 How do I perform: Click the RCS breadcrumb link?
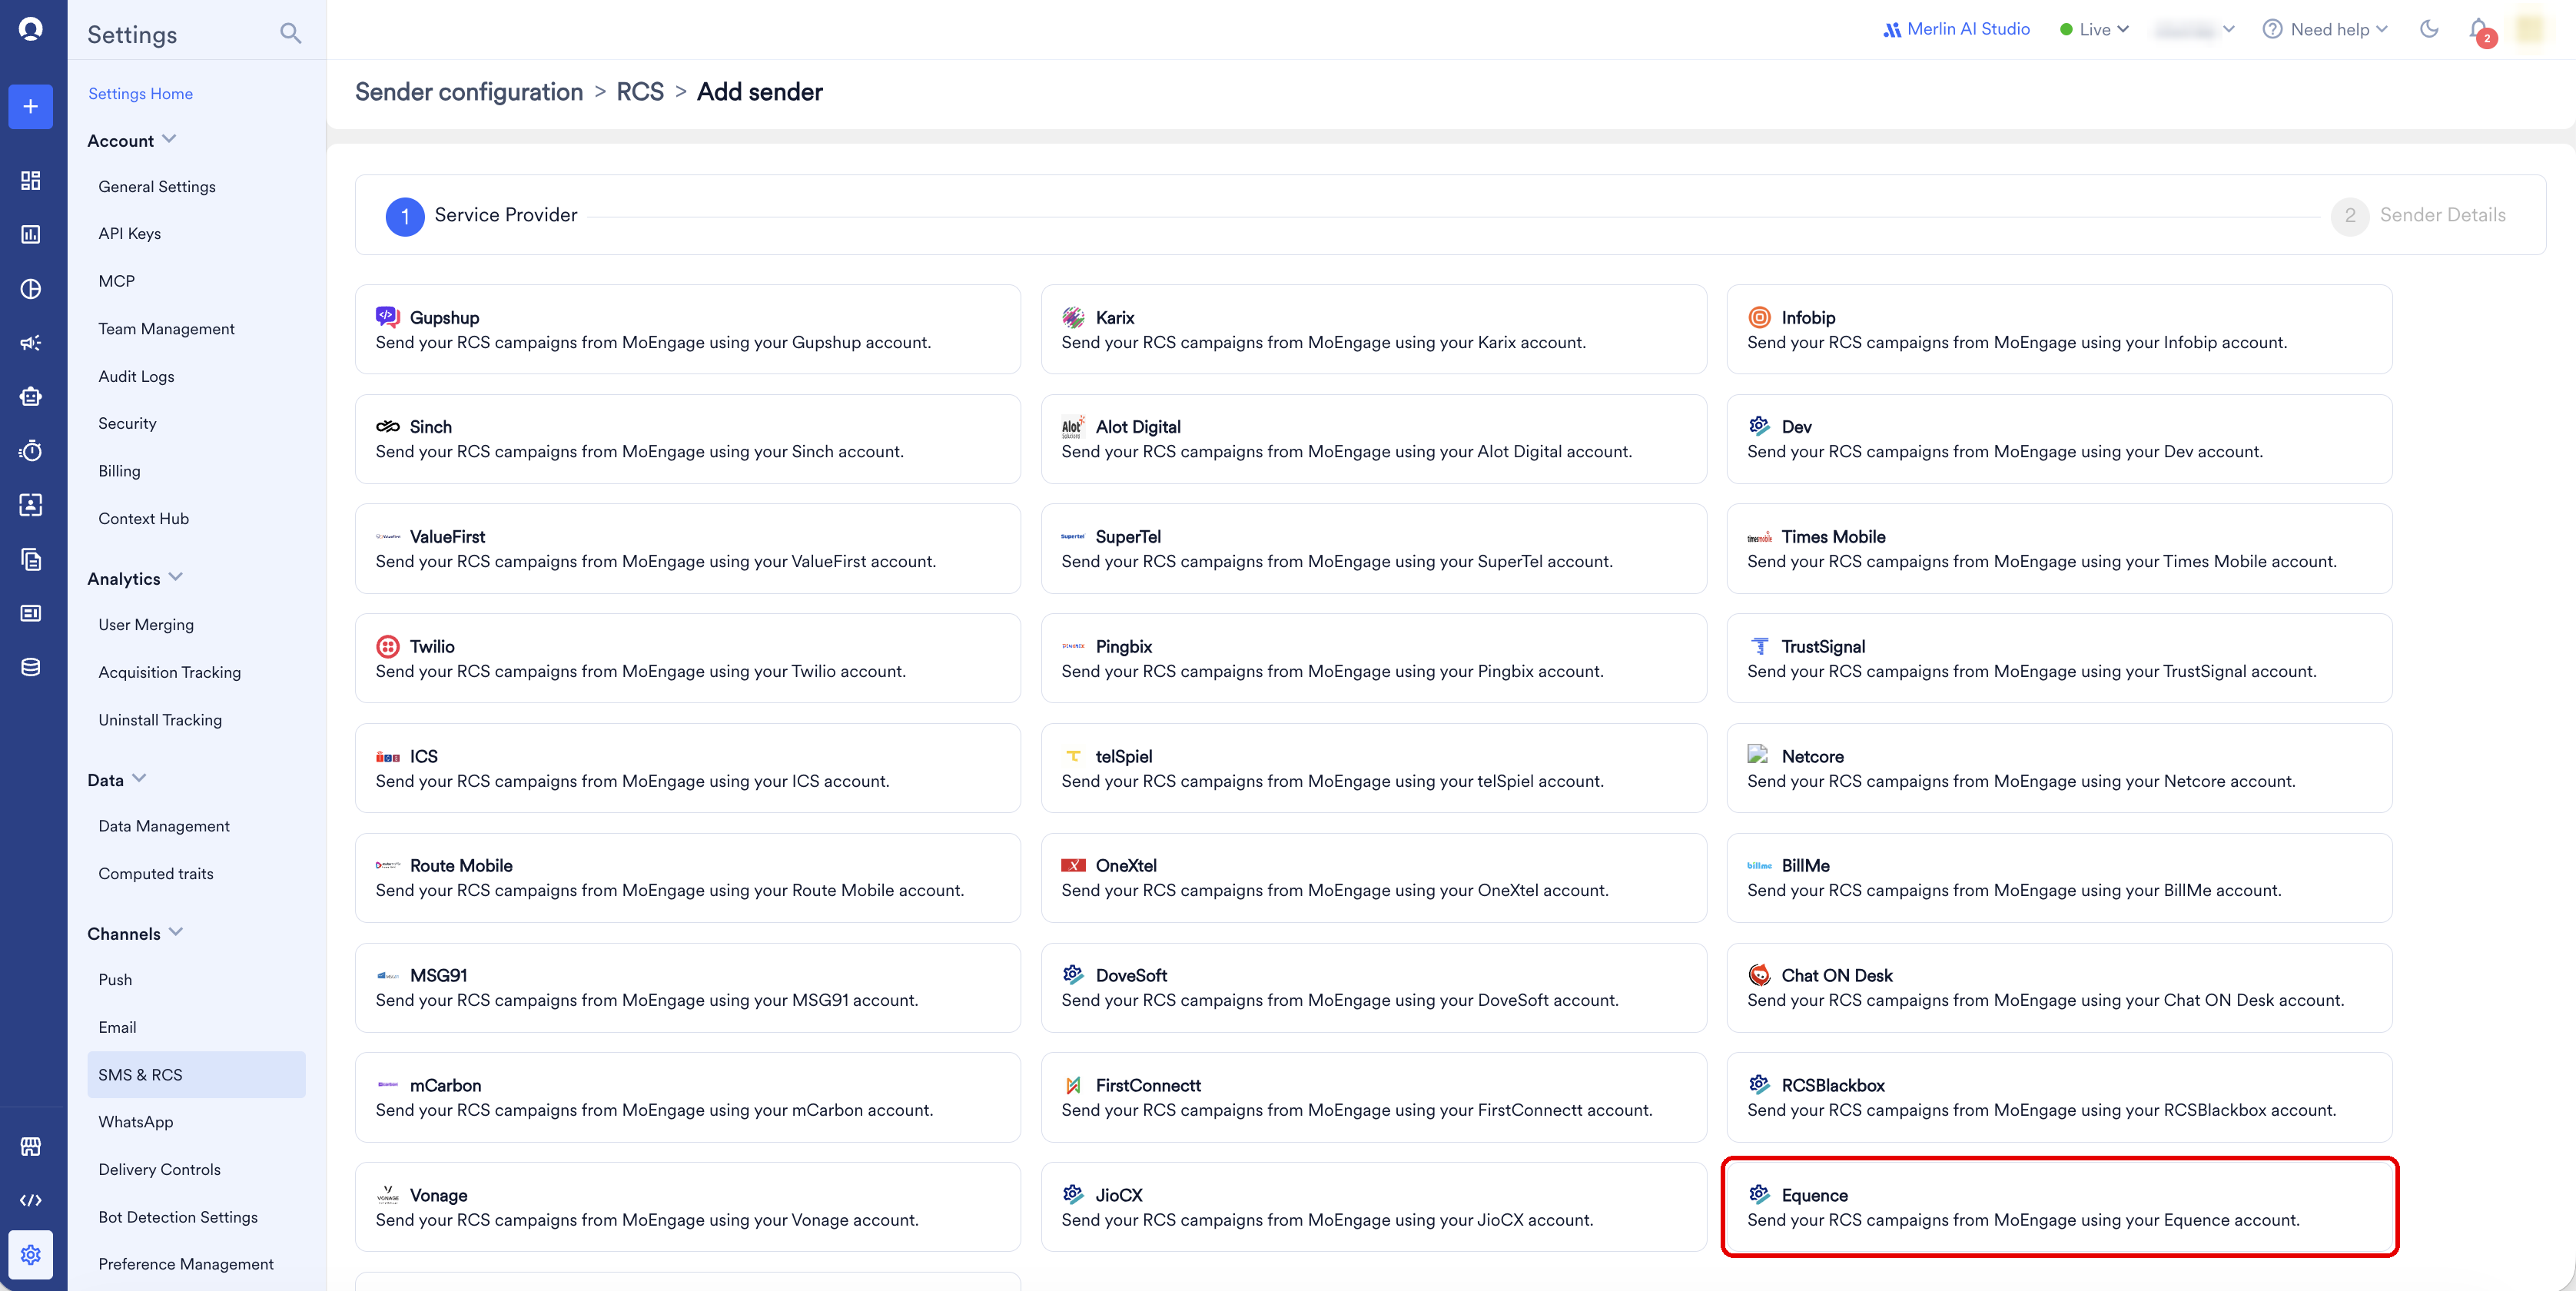640,92
